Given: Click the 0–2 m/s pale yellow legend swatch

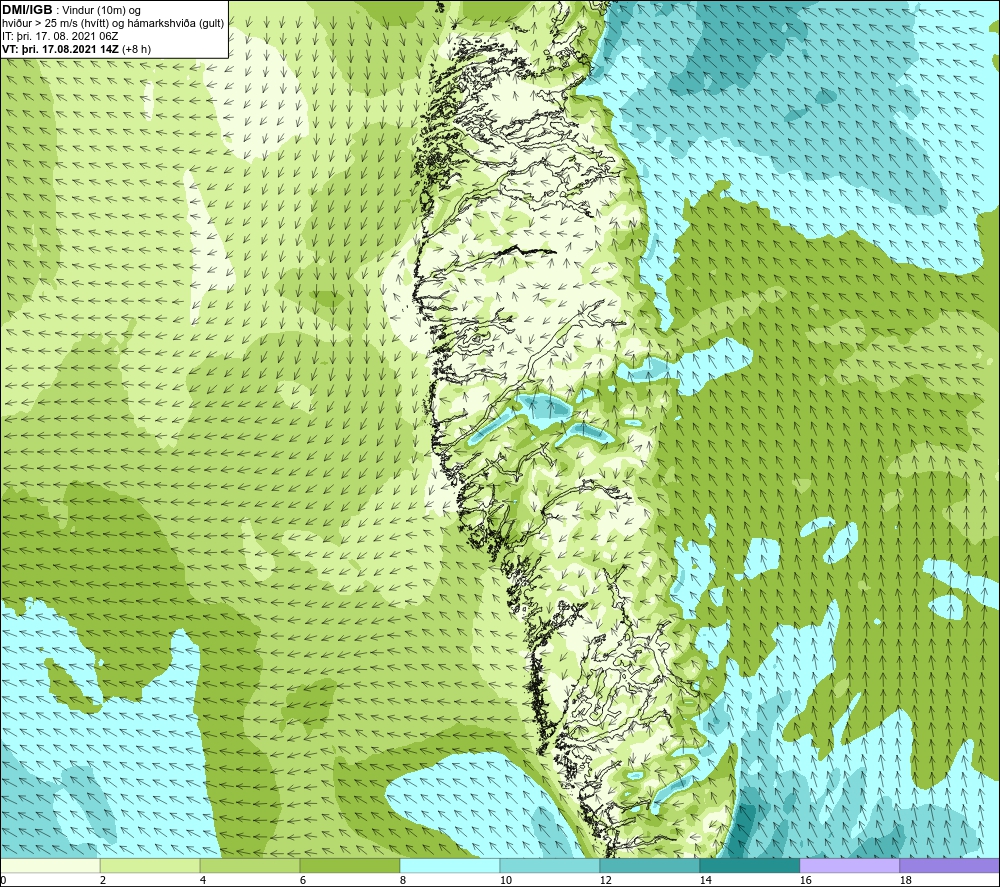Looking at the screenshot, I should tap(50, 866).
